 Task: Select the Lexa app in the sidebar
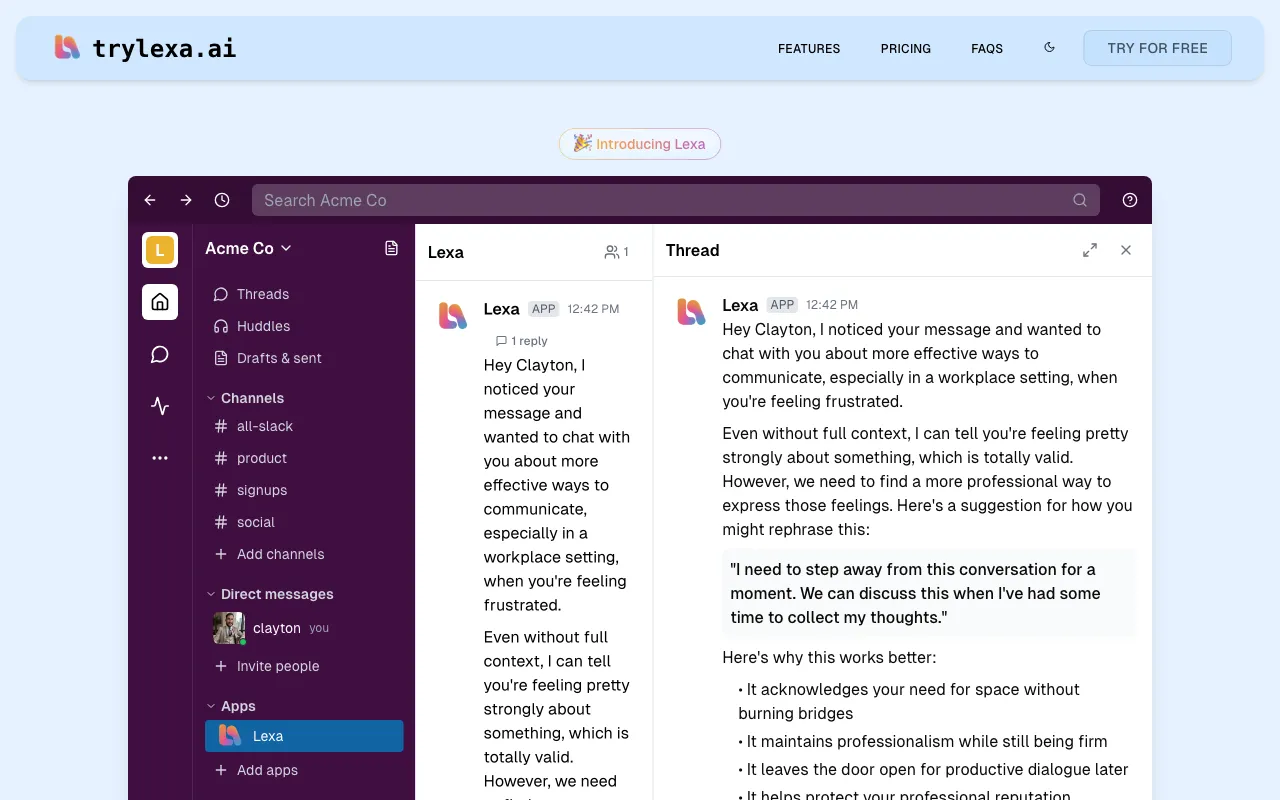(x=304, y=736)
